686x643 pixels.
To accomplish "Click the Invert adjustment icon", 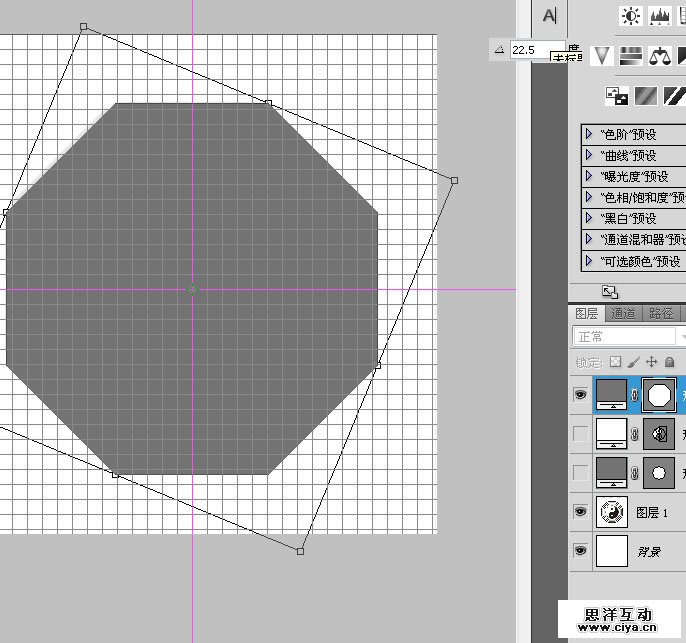I will point(618,96).
